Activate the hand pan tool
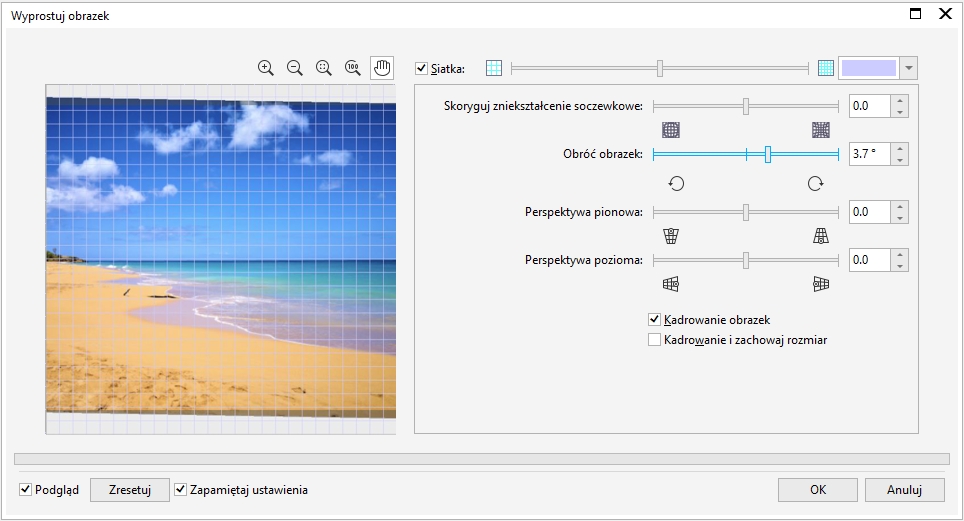The width and height of the screenshot is (964, 521). (x=382, y=68)
